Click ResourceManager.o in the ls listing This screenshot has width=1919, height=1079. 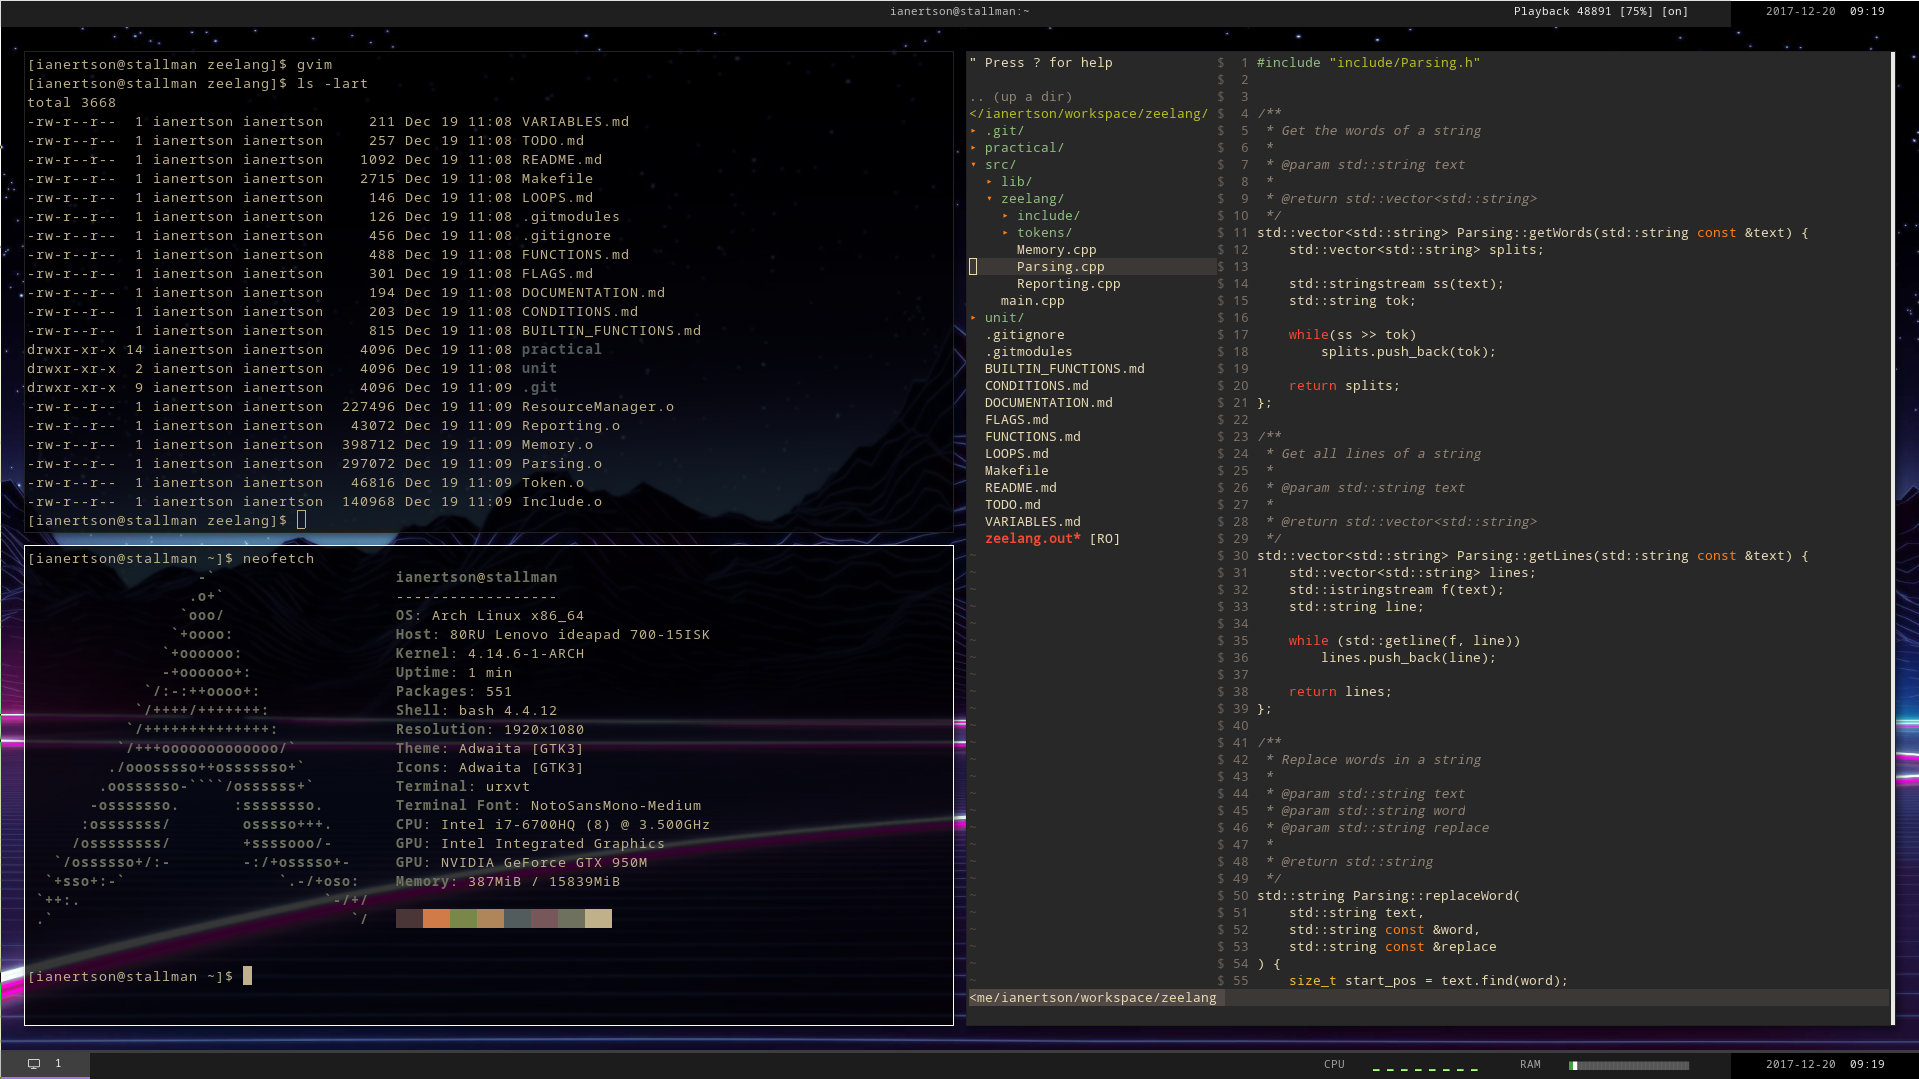[598, 407]
